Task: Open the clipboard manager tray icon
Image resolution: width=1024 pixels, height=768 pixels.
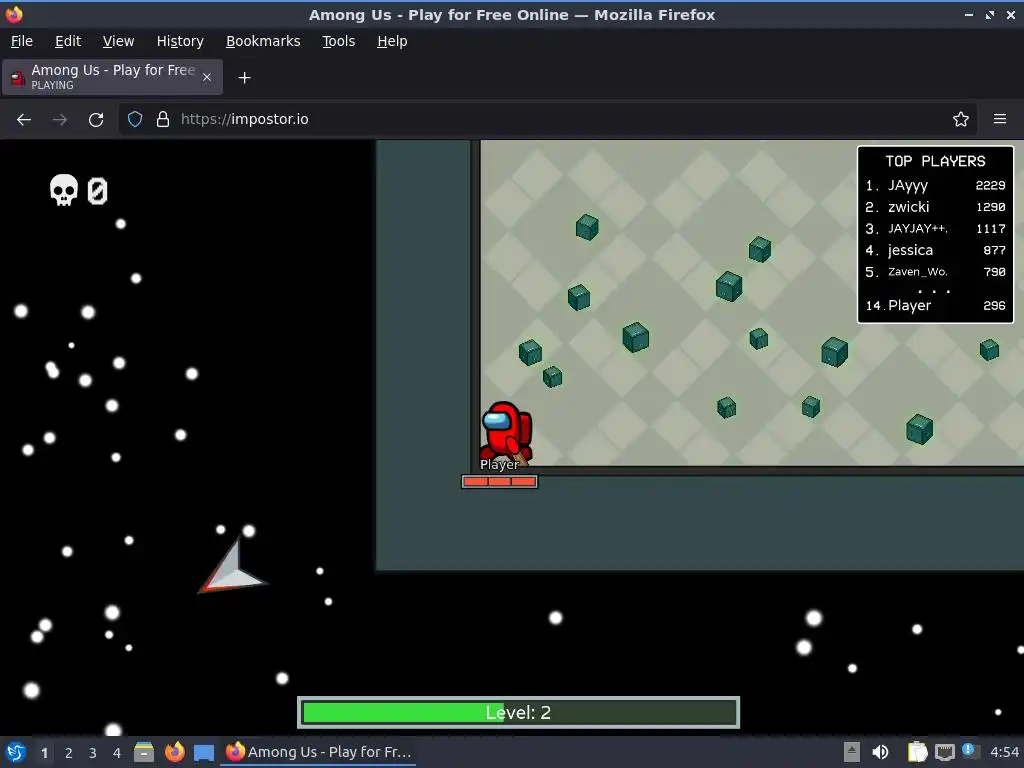Action: click(918, 752)
